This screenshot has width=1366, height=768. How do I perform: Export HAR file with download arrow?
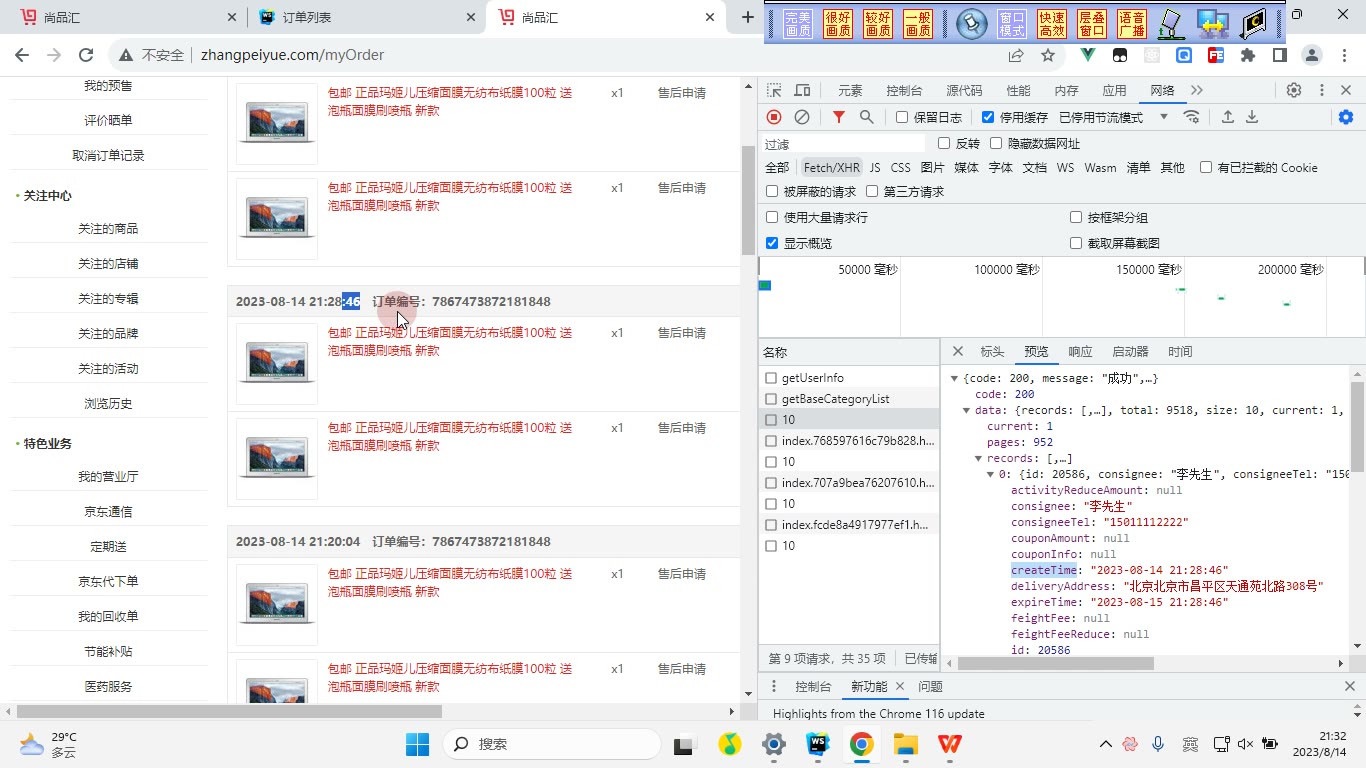point(1252,117)
